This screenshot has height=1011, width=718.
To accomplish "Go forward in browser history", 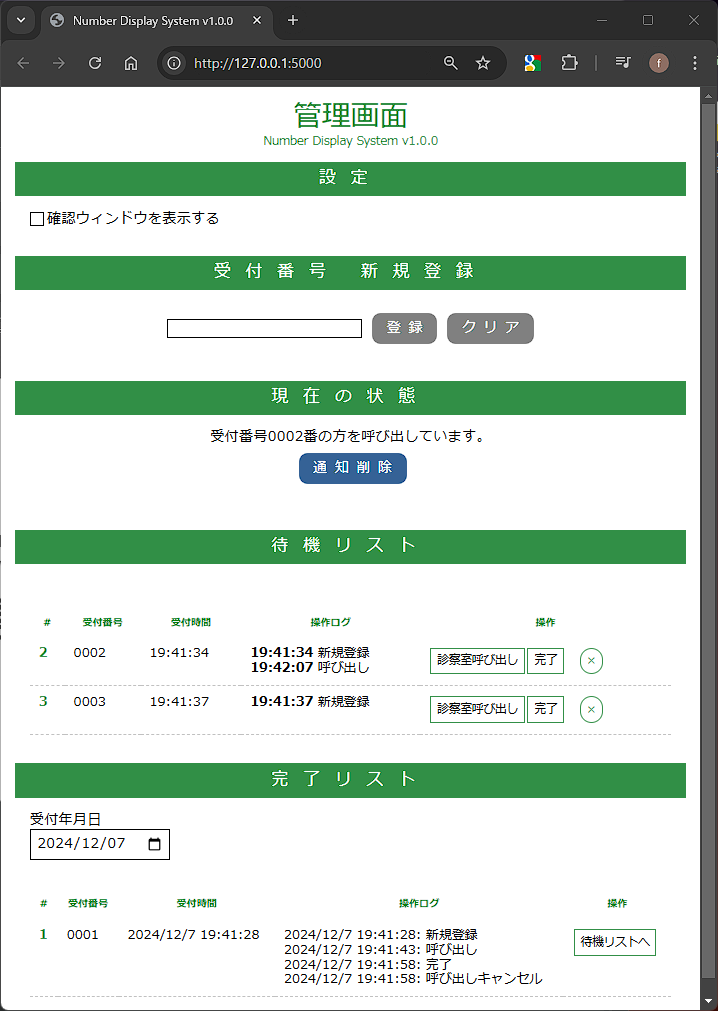I will pos(59,63).
